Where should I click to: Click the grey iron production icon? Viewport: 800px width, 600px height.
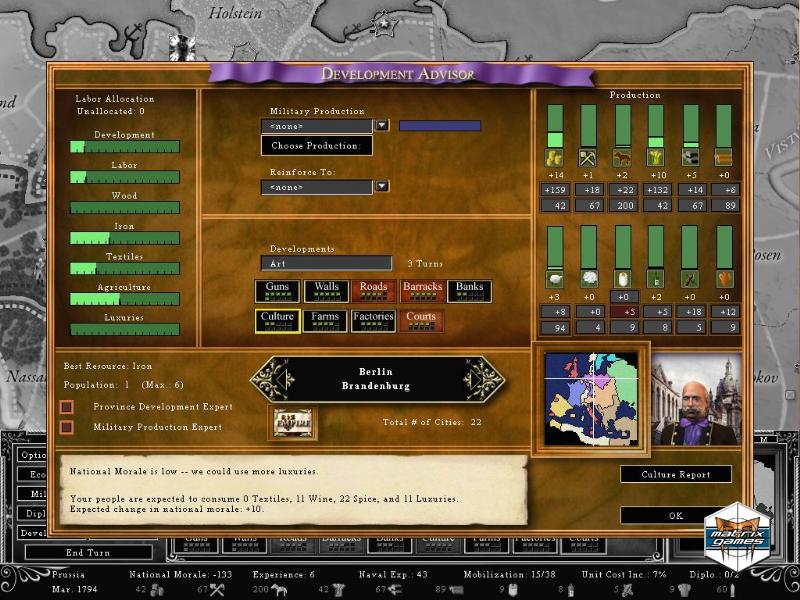click(690, 158)
